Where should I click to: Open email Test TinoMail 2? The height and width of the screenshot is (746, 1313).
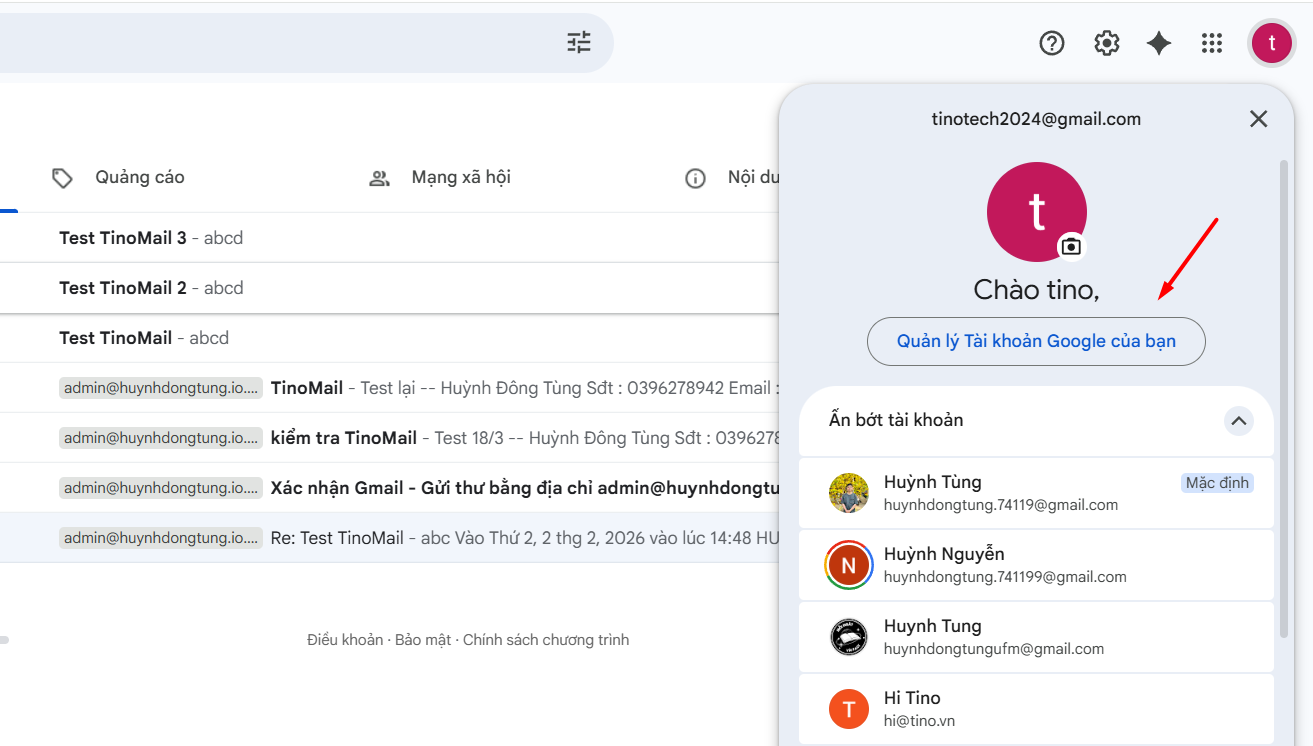point(389,288)
